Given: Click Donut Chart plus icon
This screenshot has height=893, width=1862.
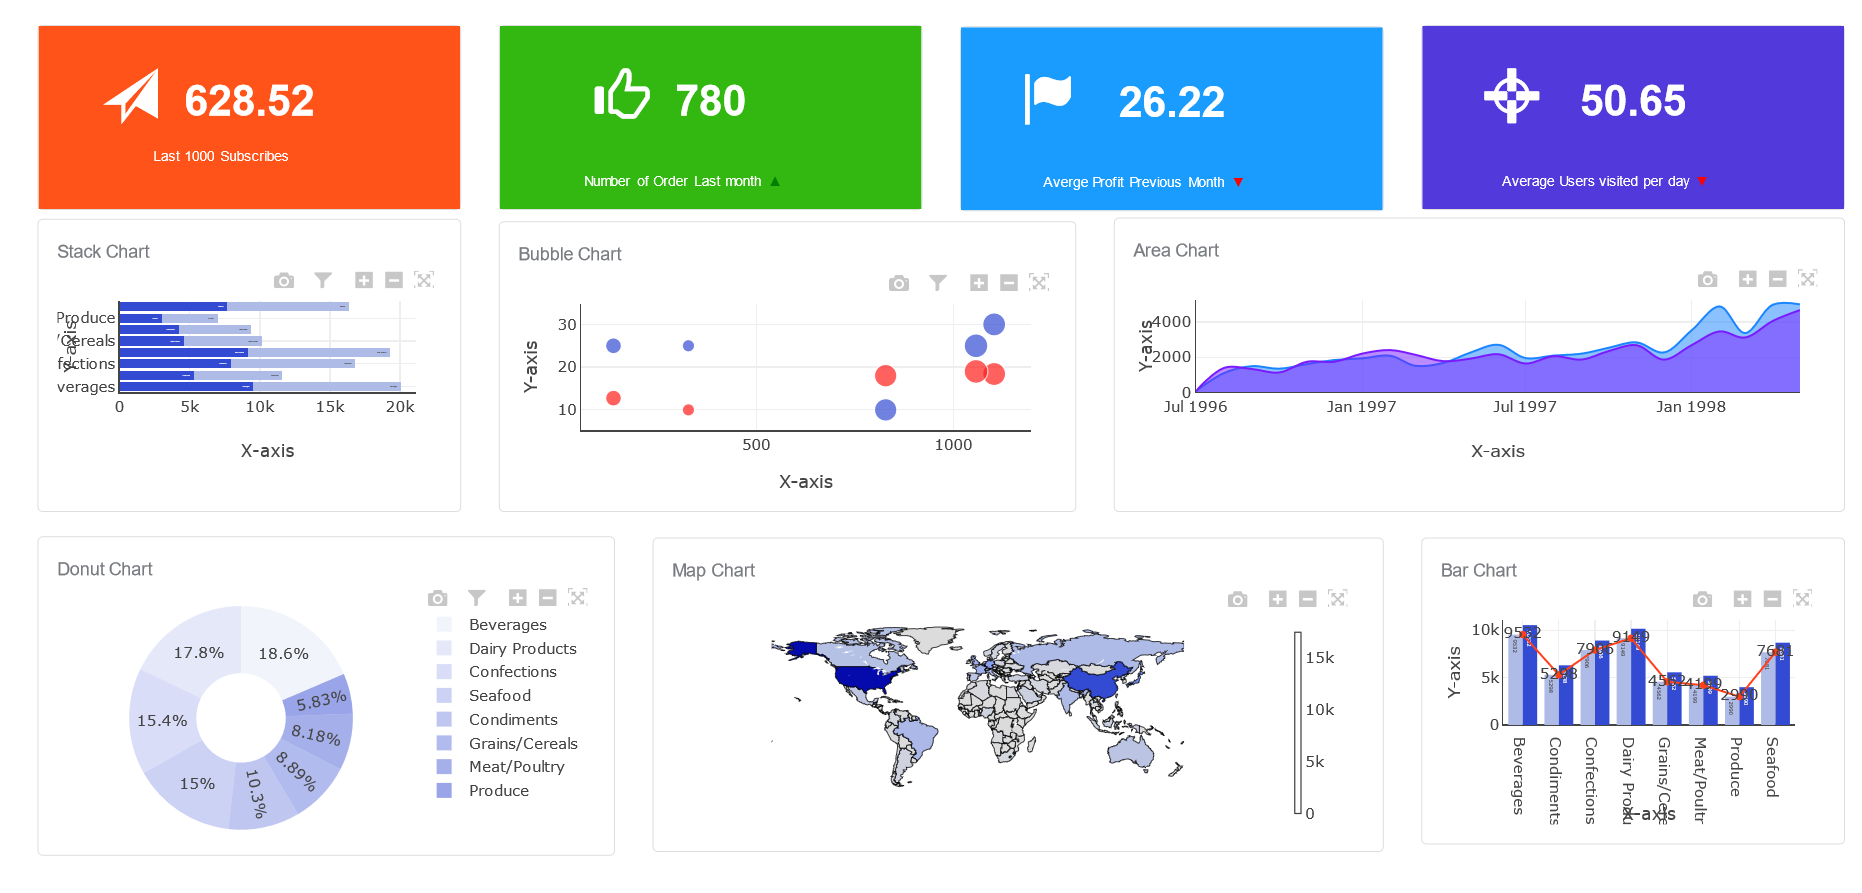Looking at the screenshot, I should click(x=518, y=598).
